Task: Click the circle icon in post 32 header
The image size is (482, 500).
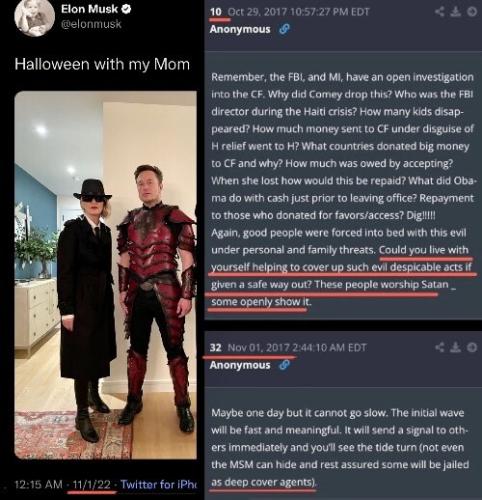Action: [472, 347]
